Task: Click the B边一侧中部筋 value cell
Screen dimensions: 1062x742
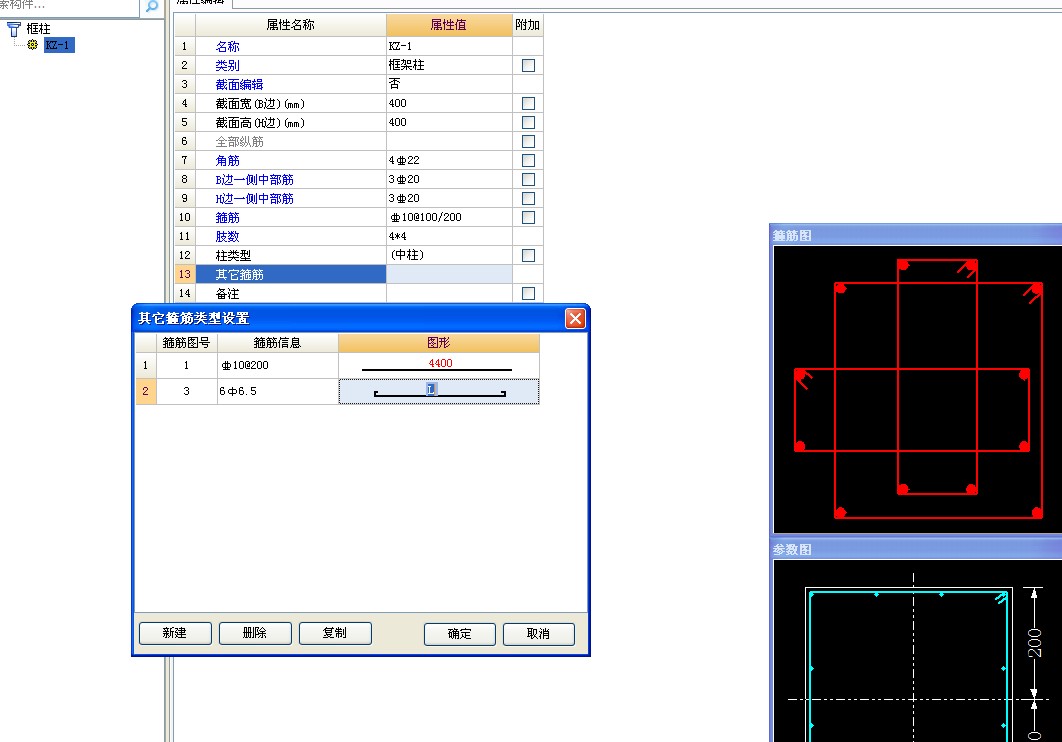Action: coord(449,179)
